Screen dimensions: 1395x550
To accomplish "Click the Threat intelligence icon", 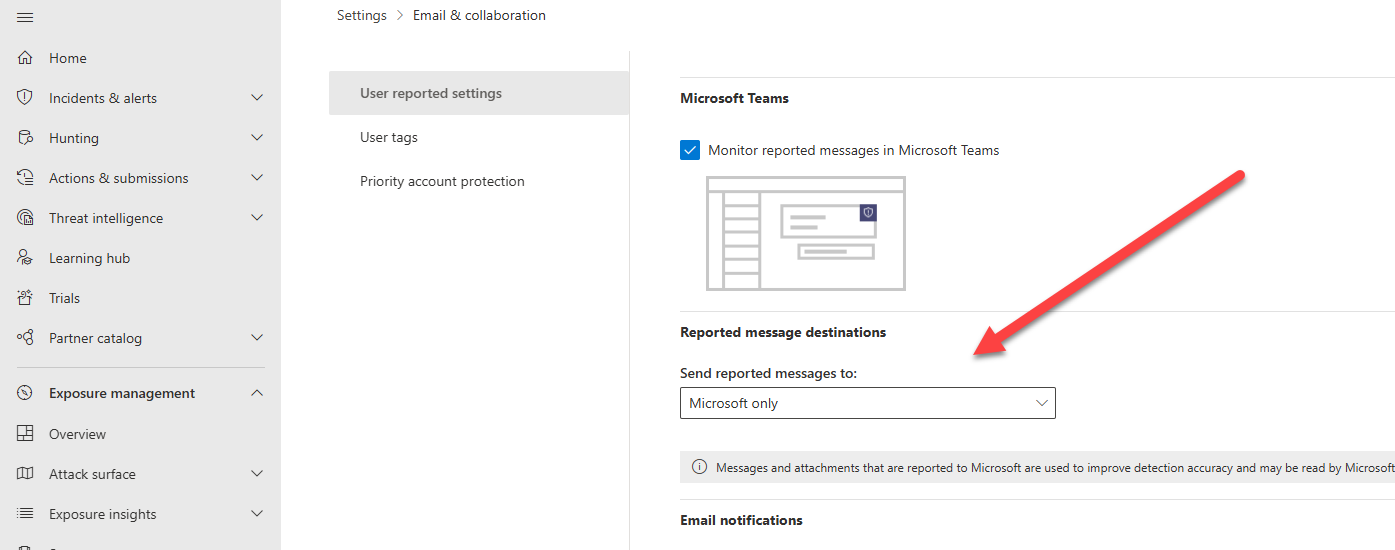I will (25, 218).
